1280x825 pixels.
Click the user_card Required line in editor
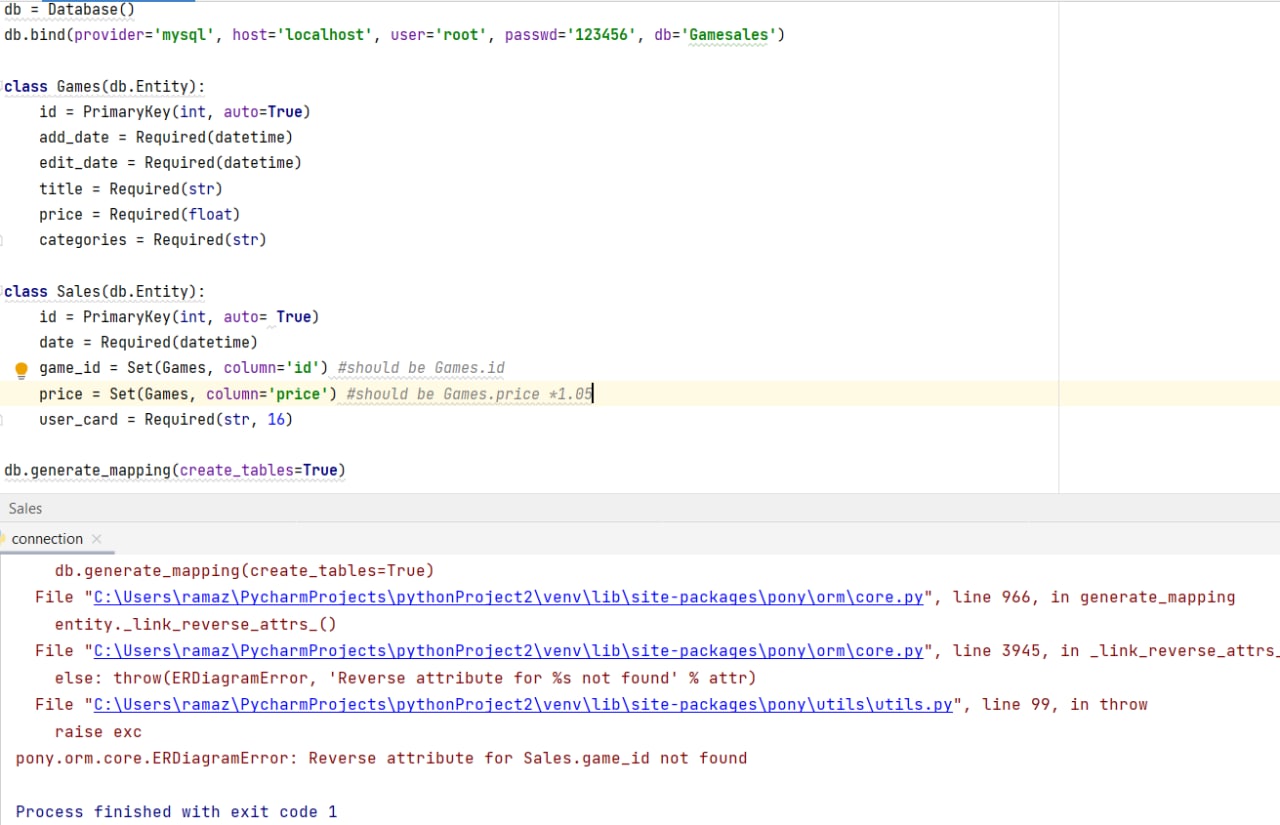pyautogui.click(x=166, y=419)
